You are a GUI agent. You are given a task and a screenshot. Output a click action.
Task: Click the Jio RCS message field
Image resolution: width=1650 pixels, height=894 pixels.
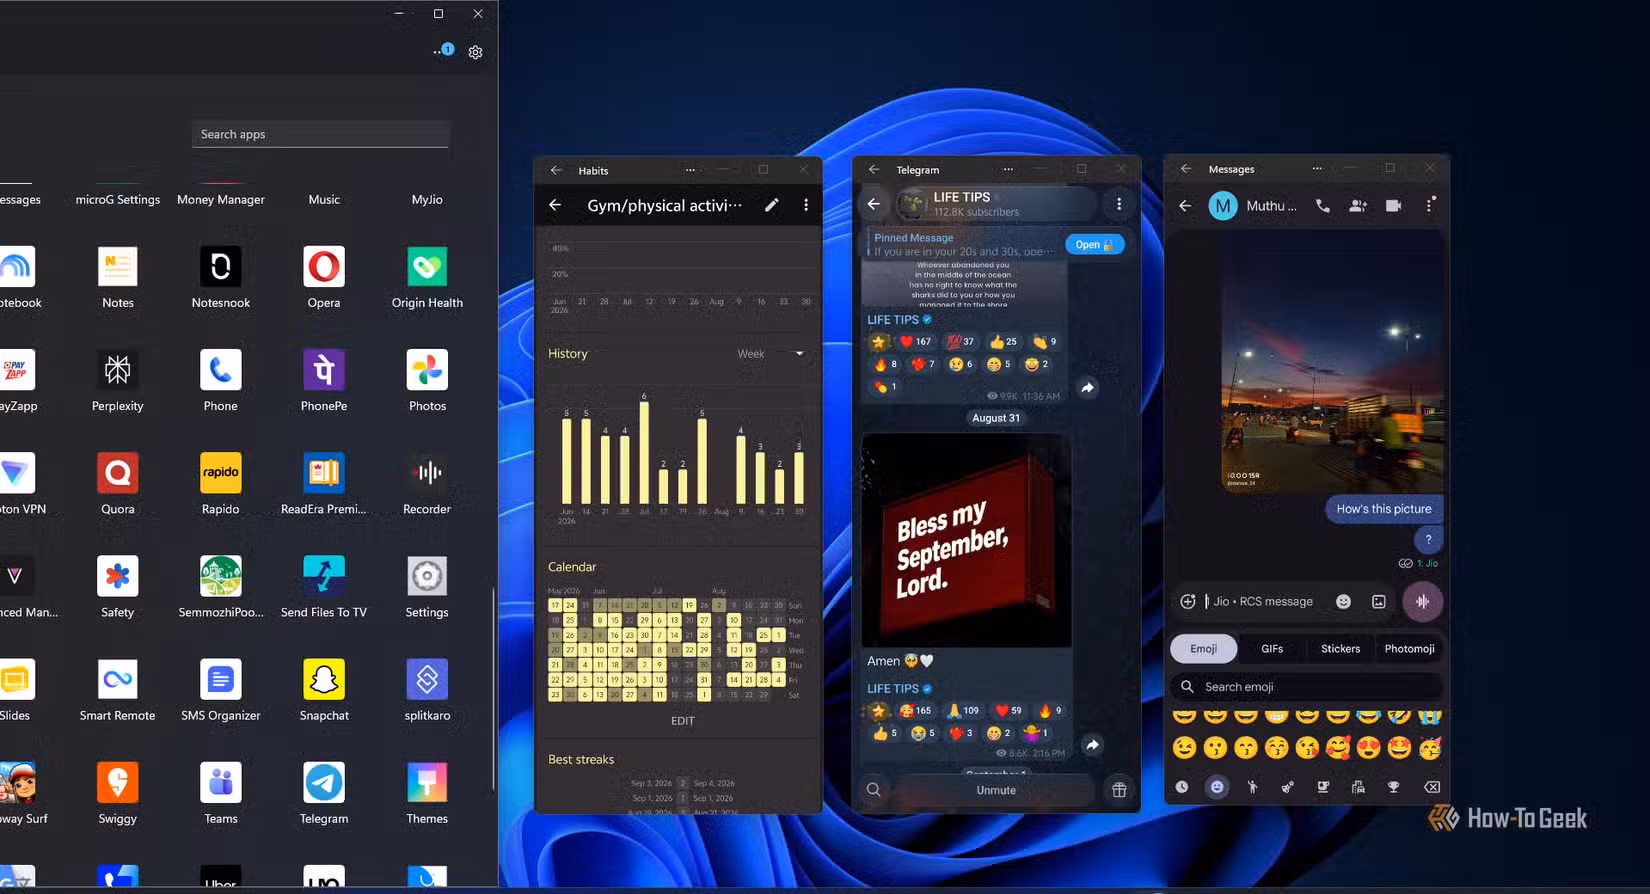[1262, 601]
